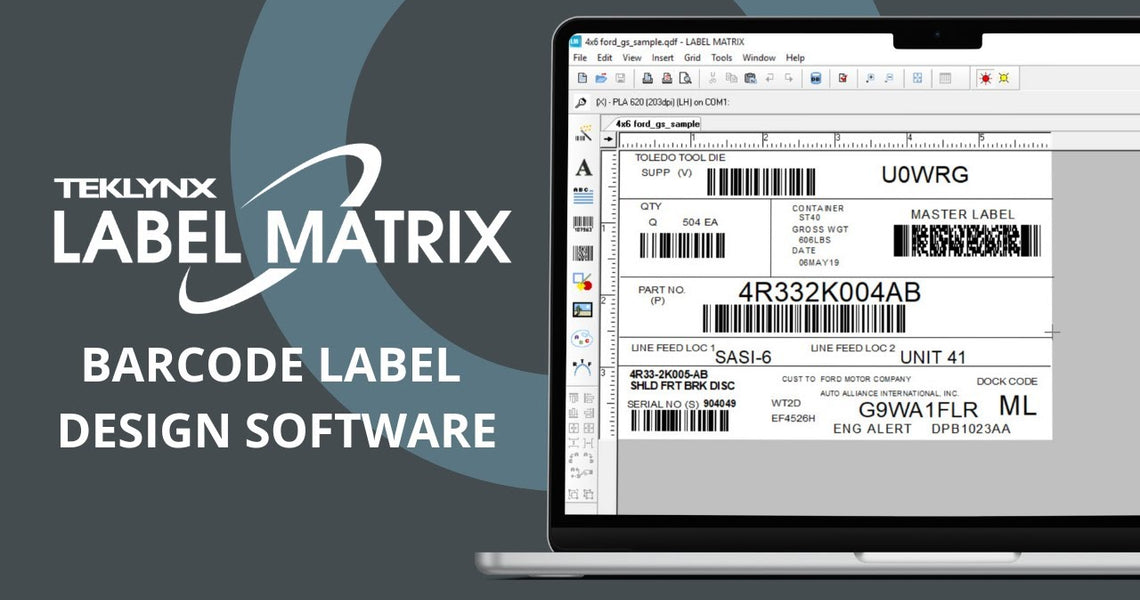Select the QTY barcode object
This screenshot has height=600, width=1140.
pyautogui.click(x=682, y=246)
